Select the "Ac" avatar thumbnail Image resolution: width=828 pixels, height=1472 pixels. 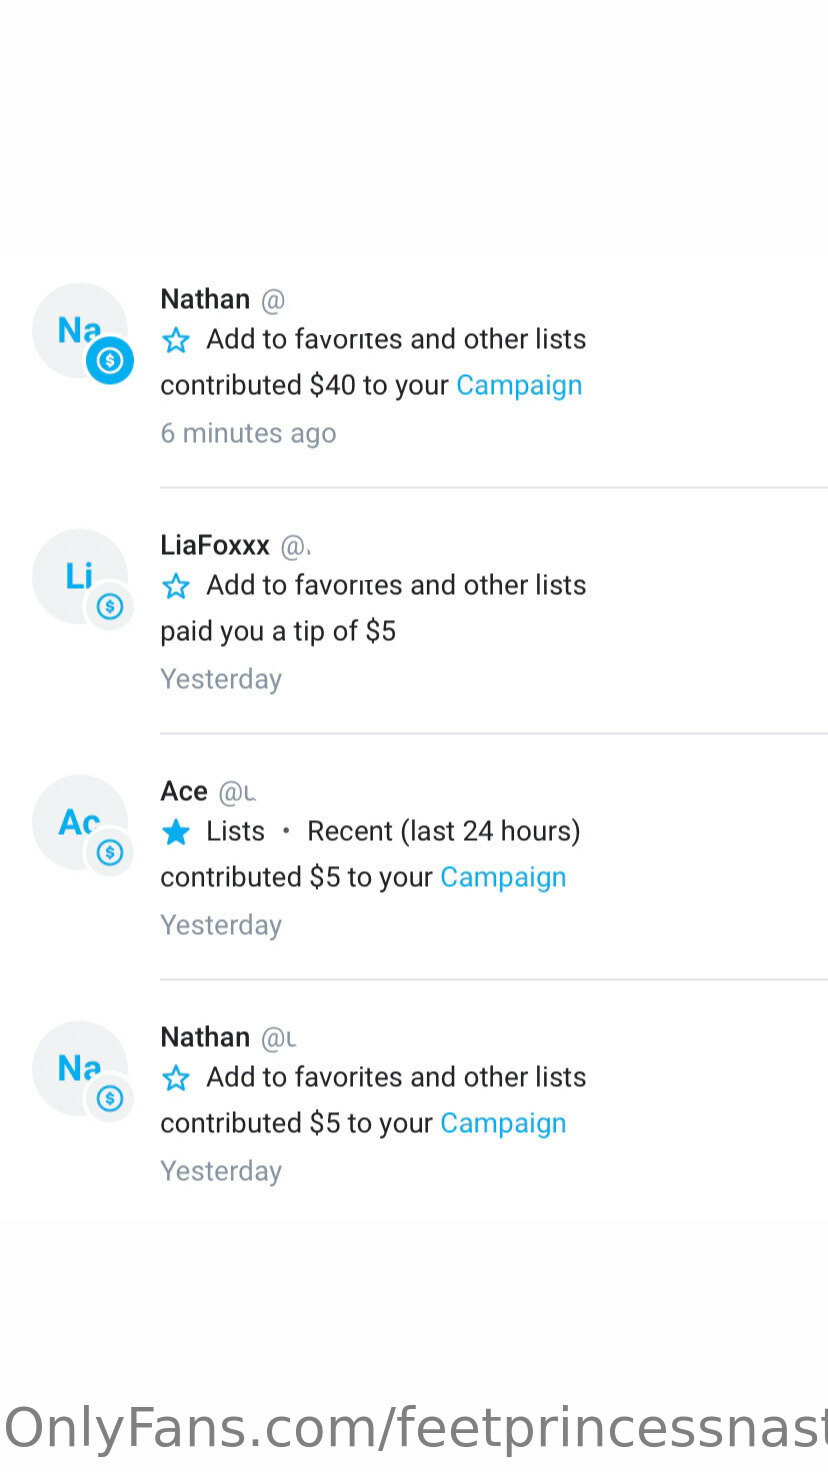click(x=80, y=822)
